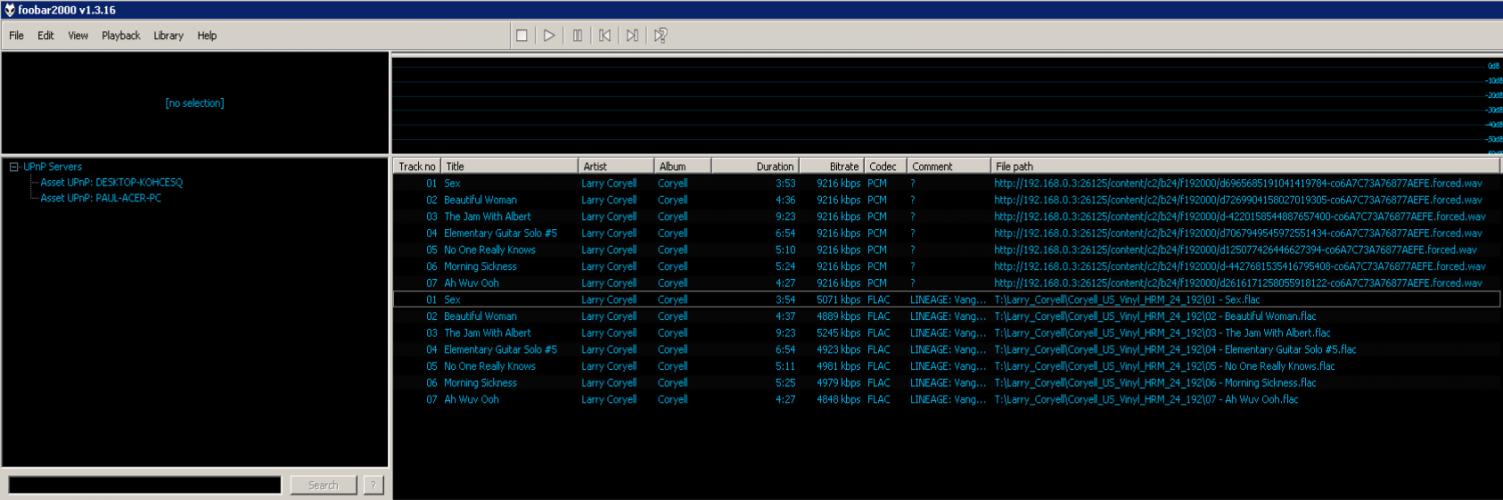Open the Library menu

[168, 36]
